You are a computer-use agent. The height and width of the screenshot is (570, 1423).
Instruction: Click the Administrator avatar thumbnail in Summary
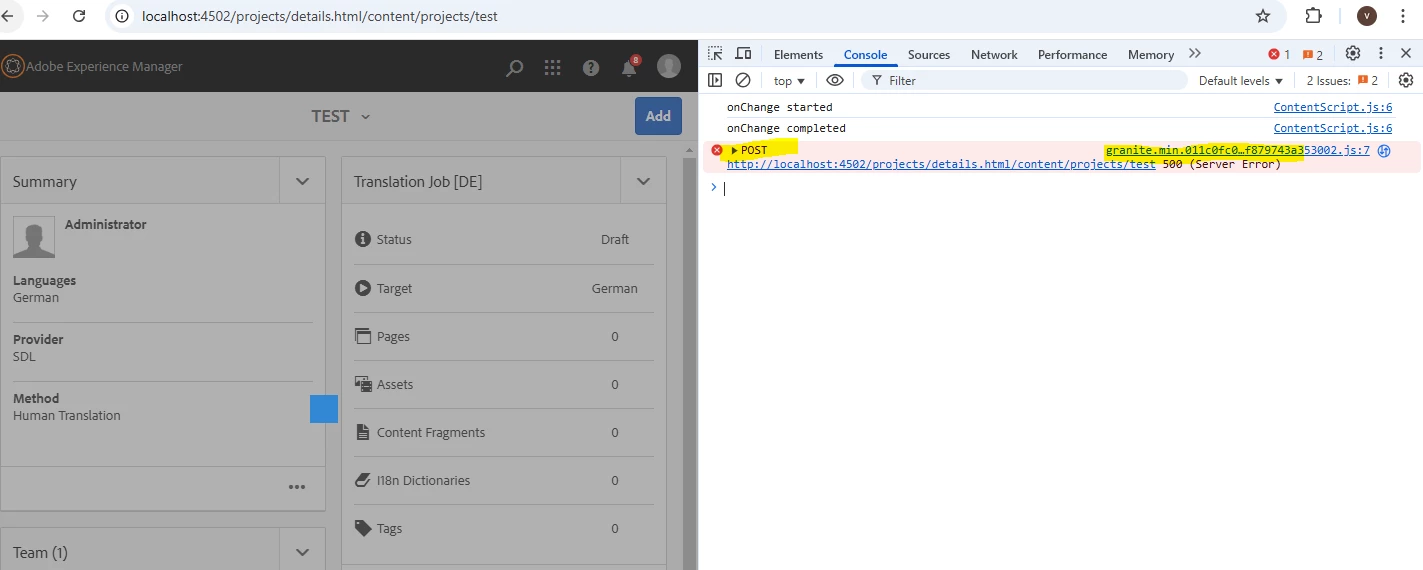[x=34, y=238]
